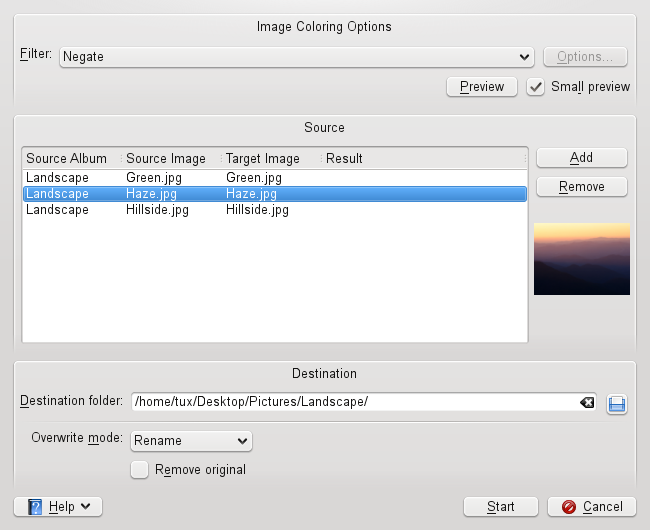650x530 pixels.
Task: Start the batch image coloring
Action: coord(500,507)
